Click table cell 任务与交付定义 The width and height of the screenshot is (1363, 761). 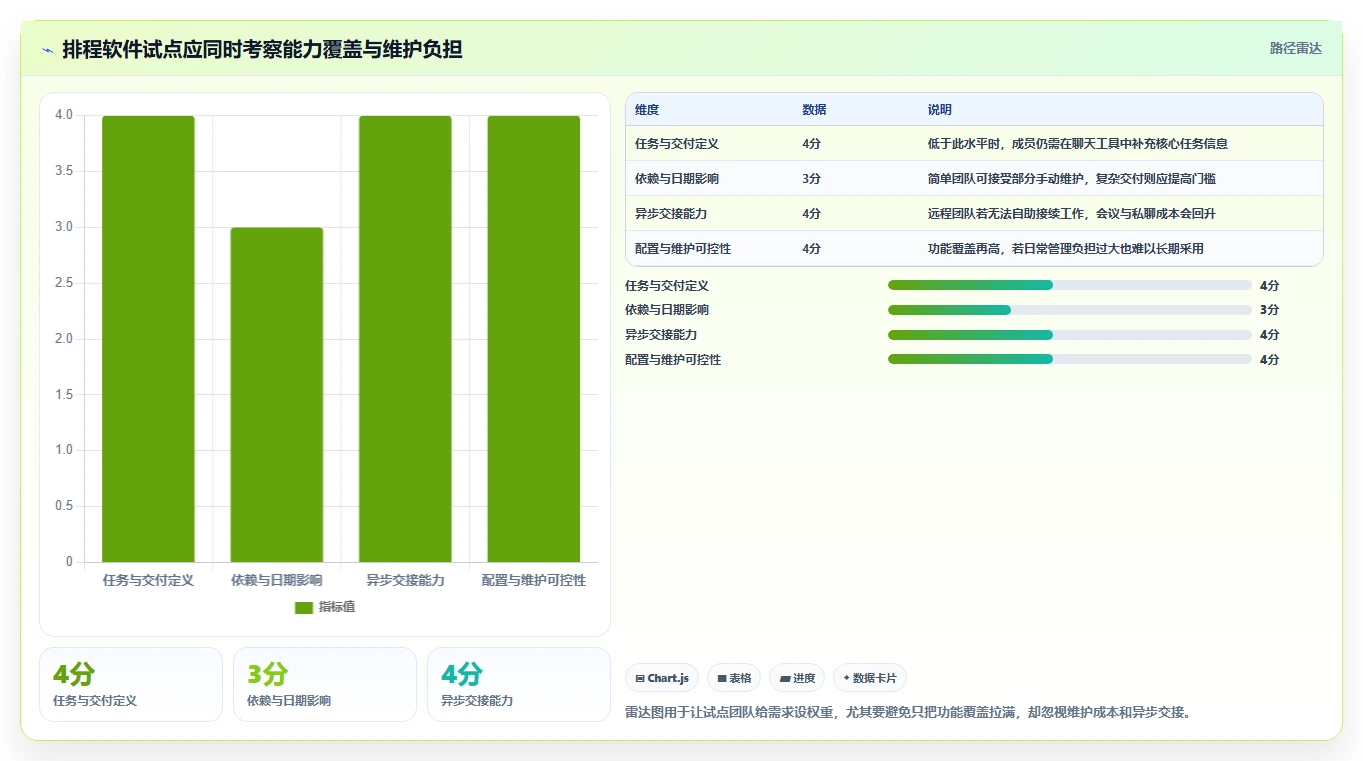[x=677, y=144]
